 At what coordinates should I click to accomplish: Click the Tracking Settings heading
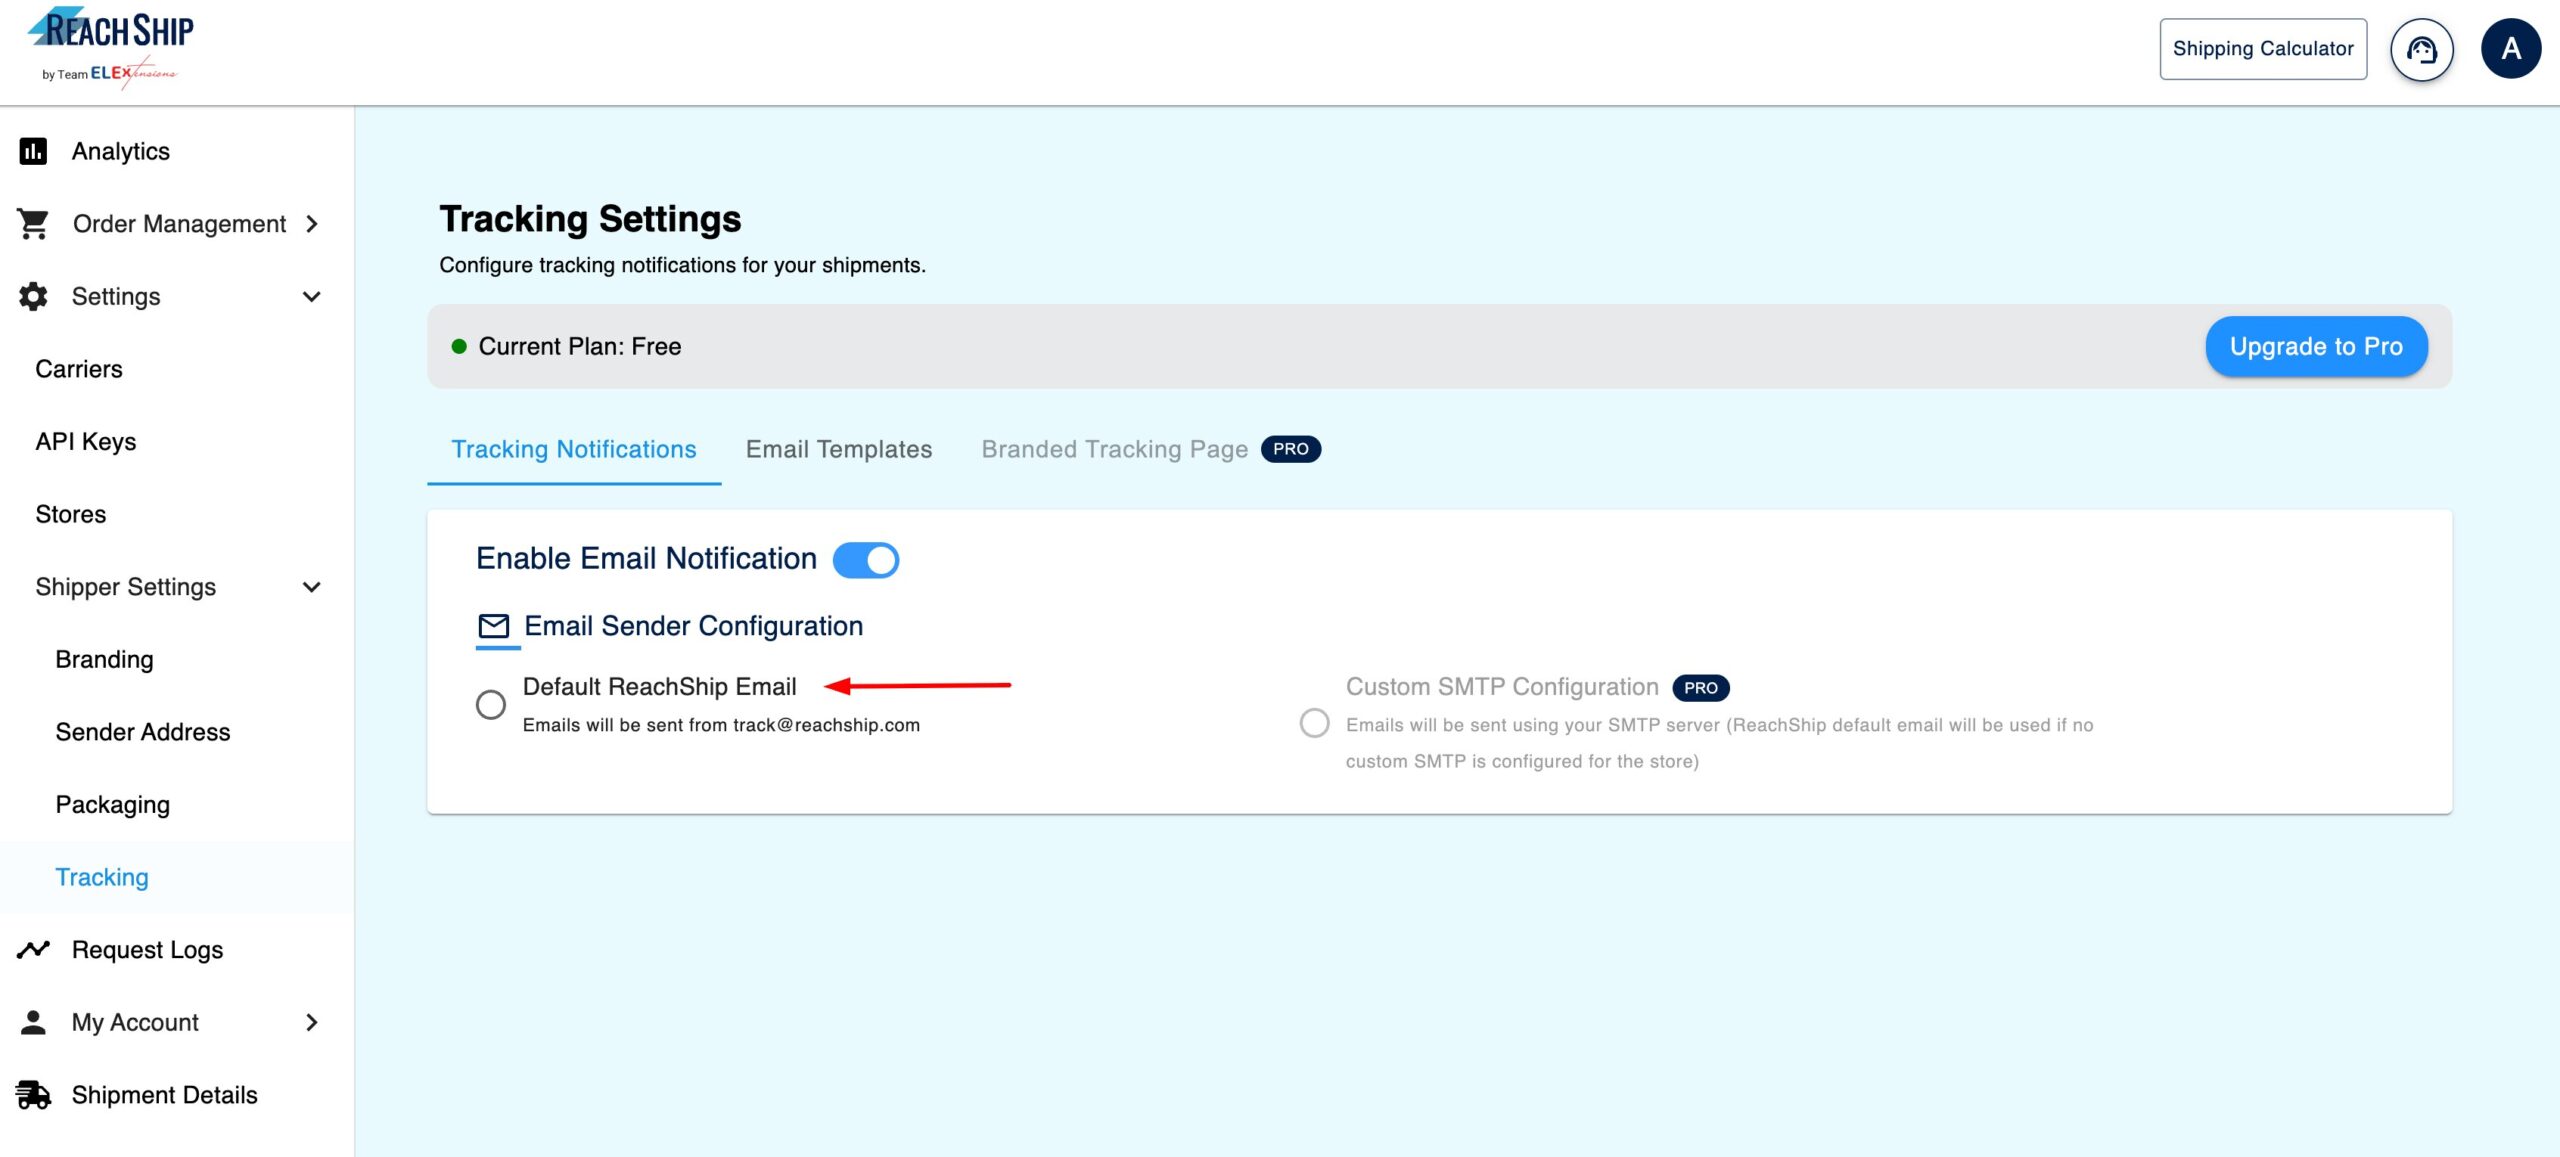tap(590, 218)
